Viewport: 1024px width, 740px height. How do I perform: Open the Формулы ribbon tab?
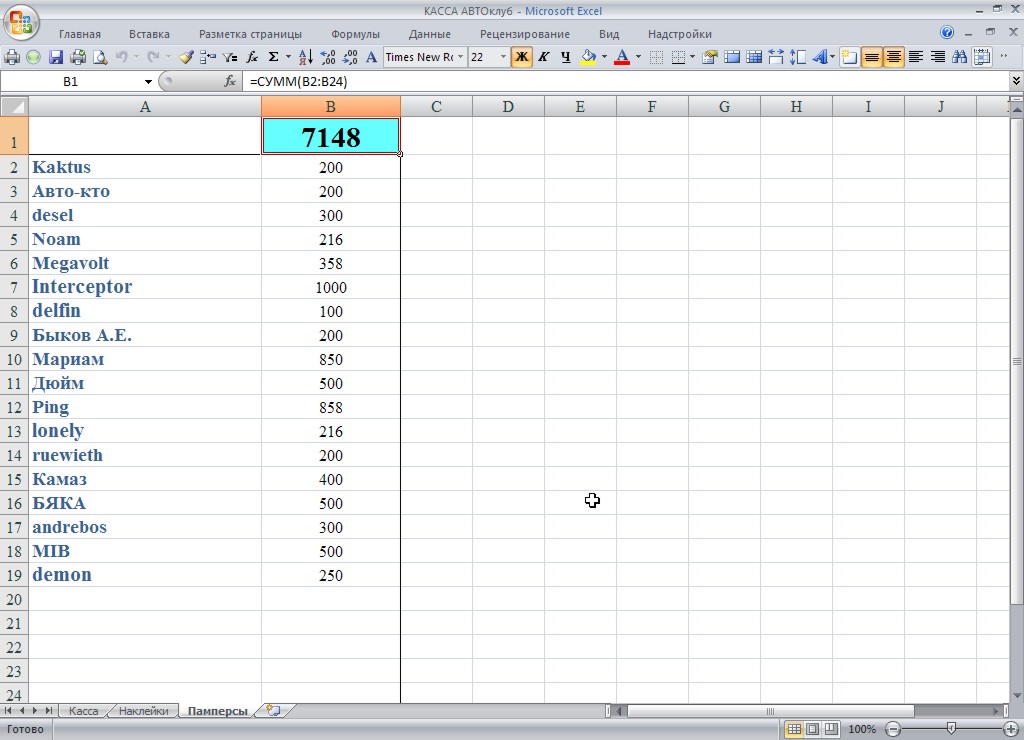355,34
